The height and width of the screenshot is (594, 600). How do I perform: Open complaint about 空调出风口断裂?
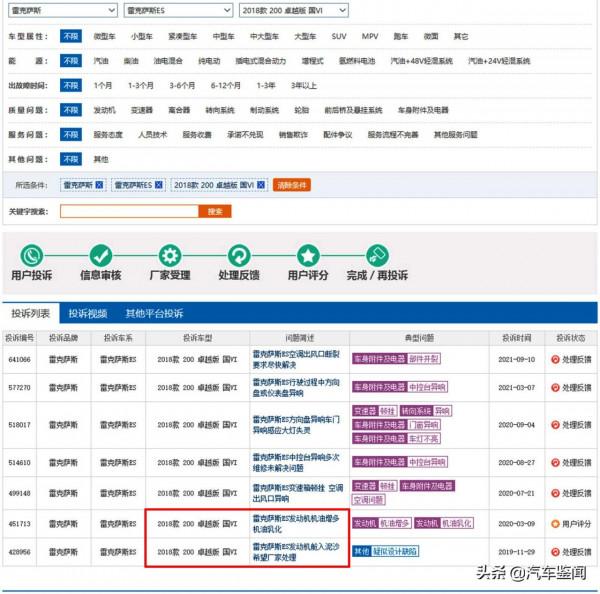pos(296,359)
